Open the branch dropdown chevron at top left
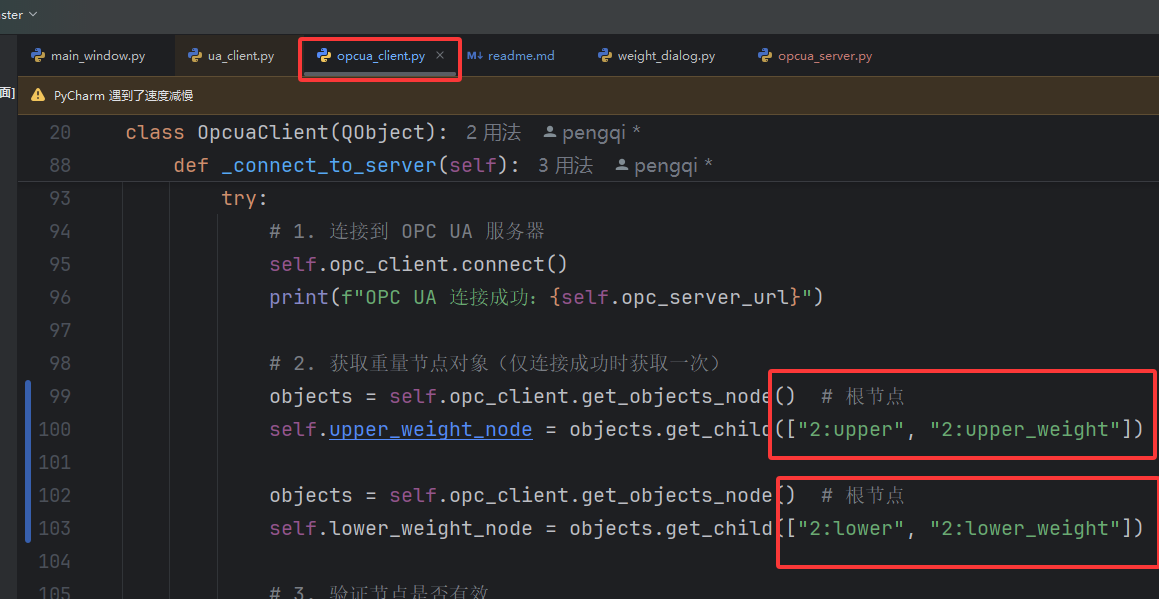 click(33, 14)
